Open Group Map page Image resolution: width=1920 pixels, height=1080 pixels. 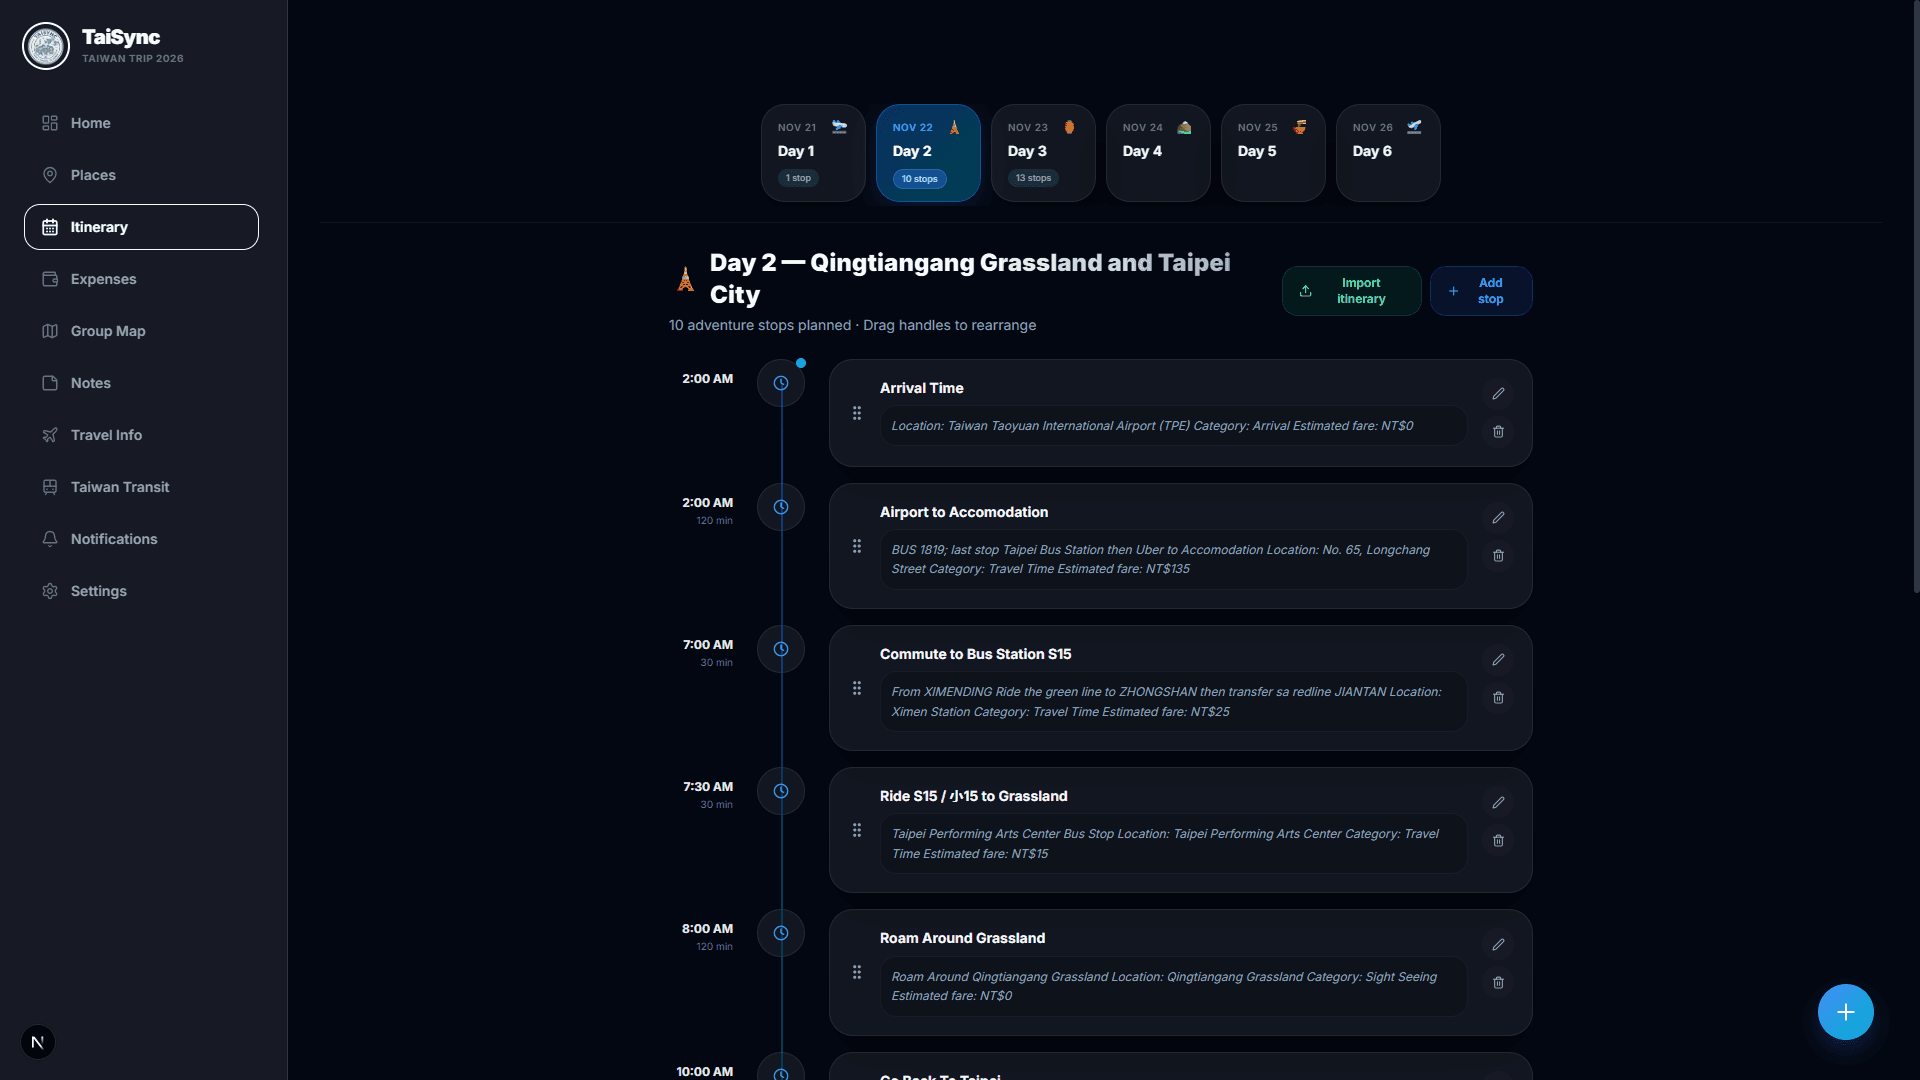[141, 331]
